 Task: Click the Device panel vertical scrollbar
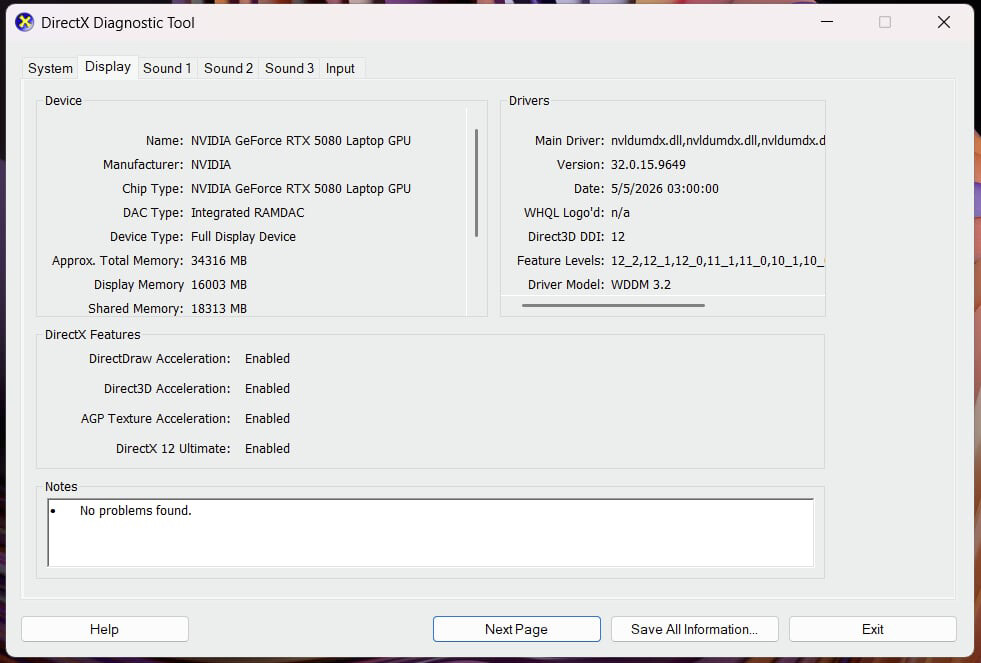coord(477,183)
